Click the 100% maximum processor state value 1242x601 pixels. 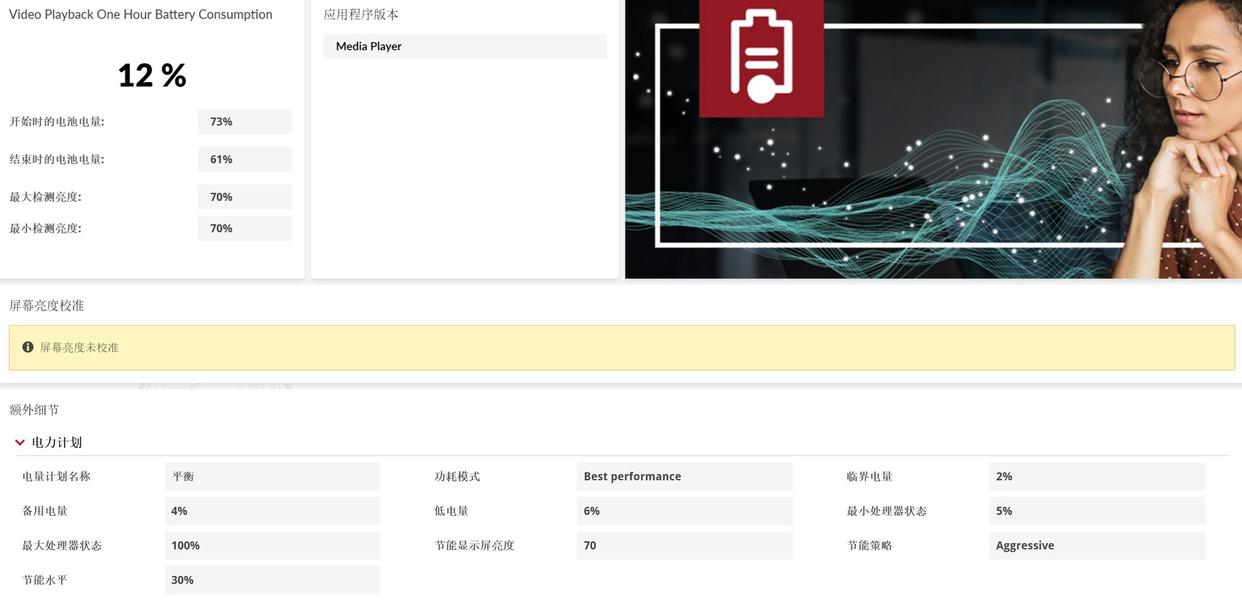(272, 545)
